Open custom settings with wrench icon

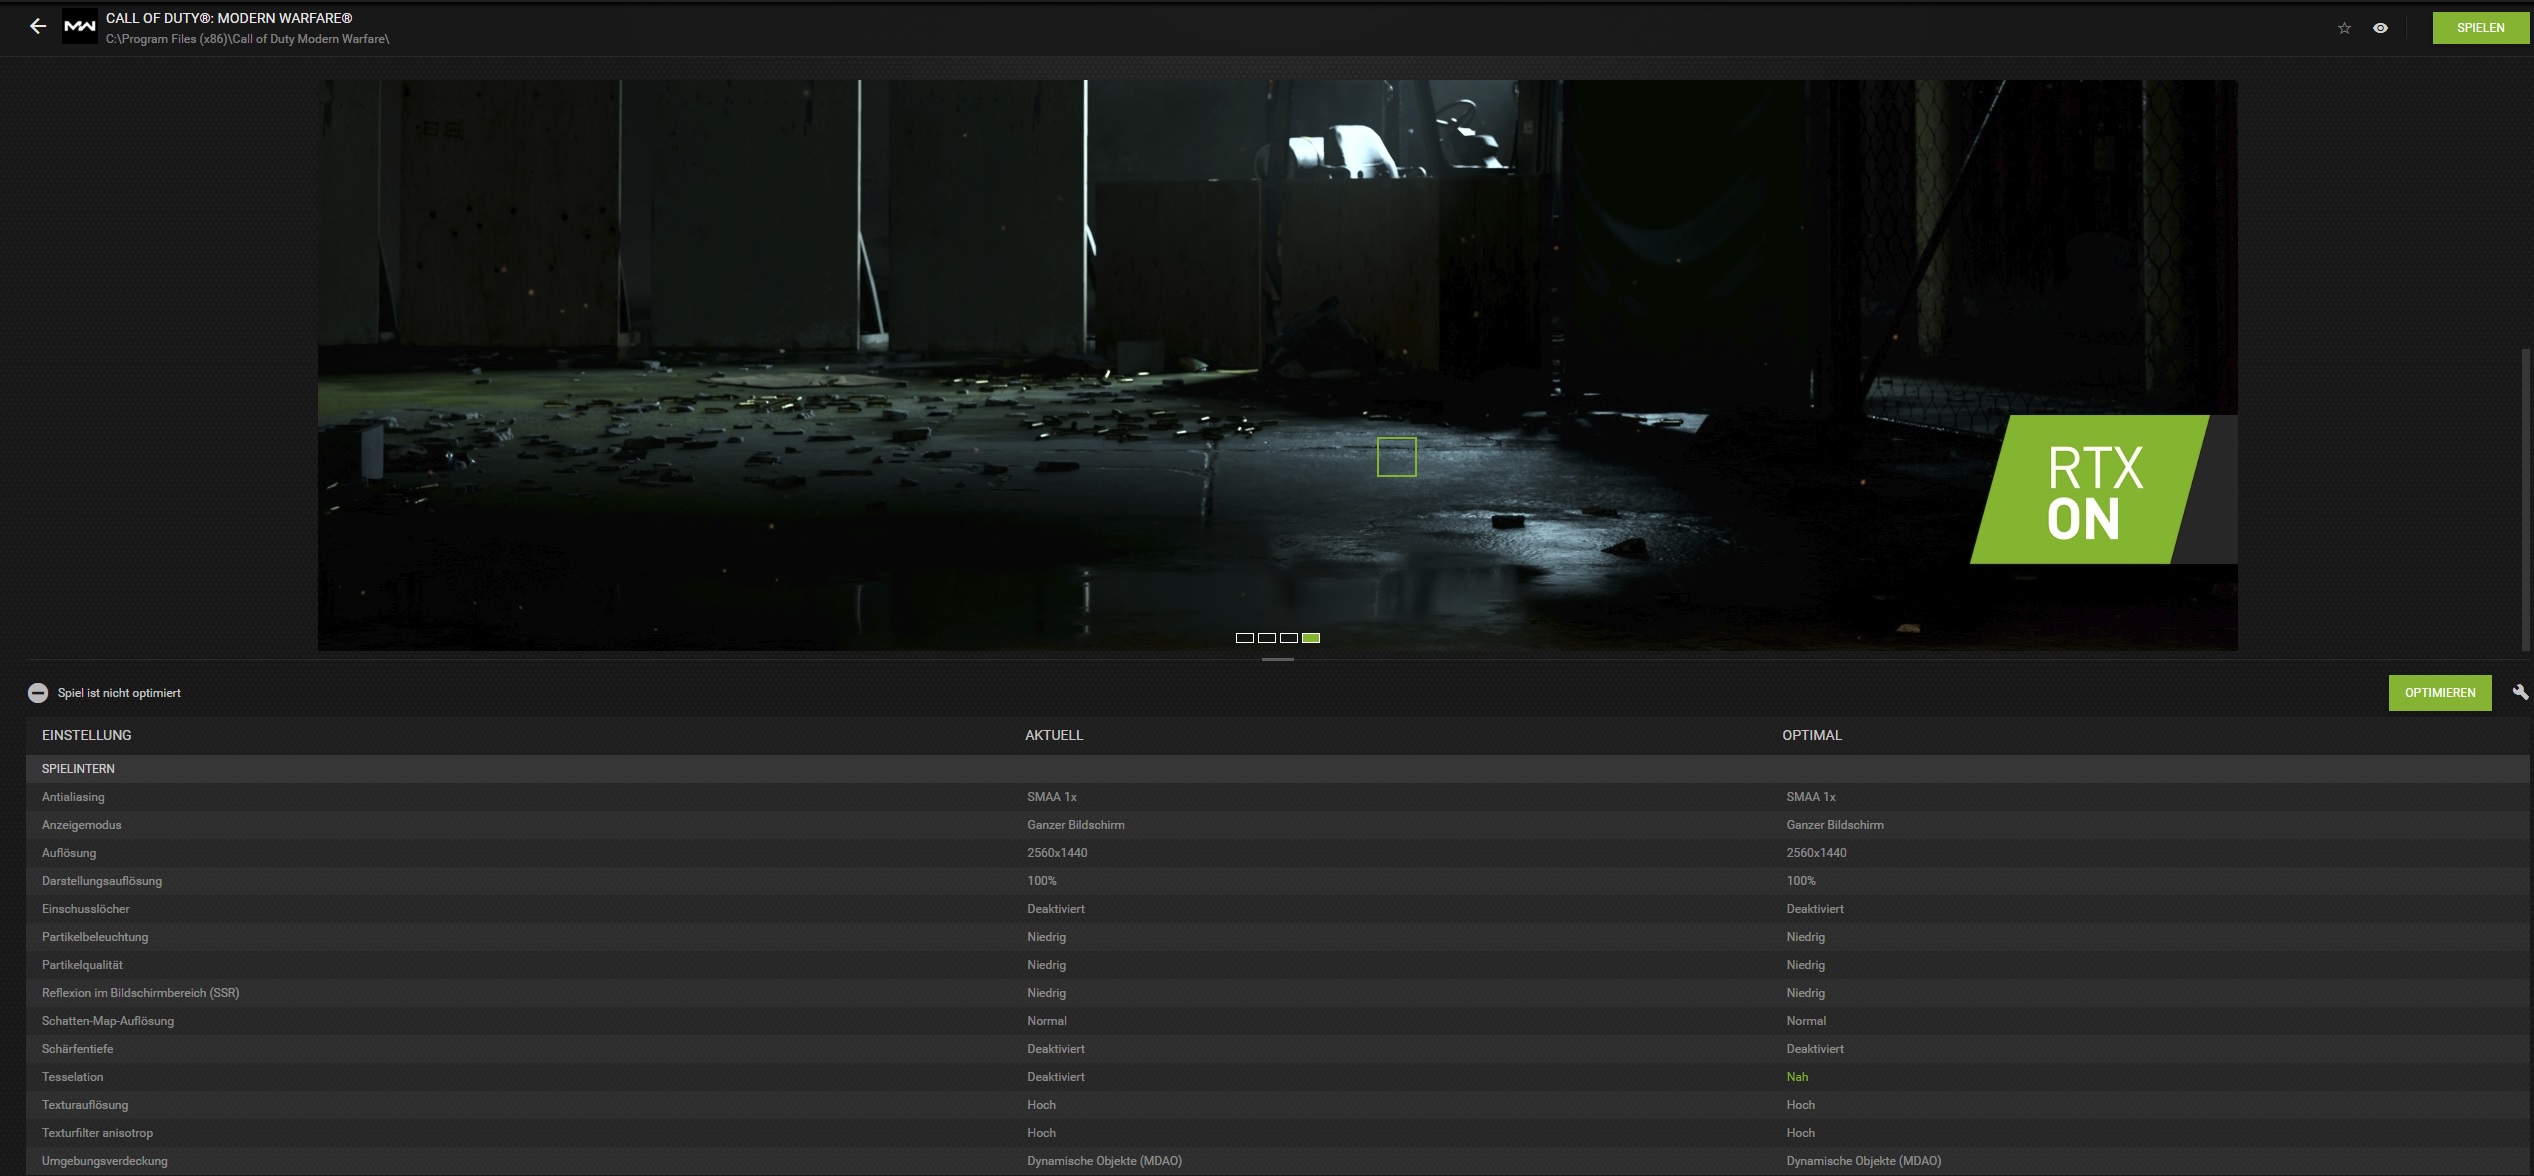(2520, 692)
